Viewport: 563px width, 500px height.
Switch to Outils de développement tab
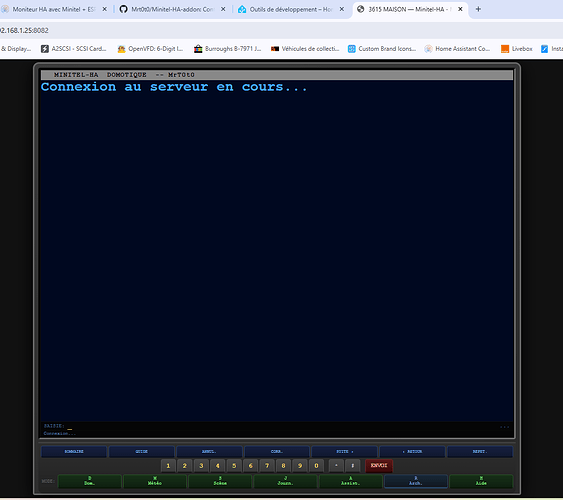(x=291, y=9)
